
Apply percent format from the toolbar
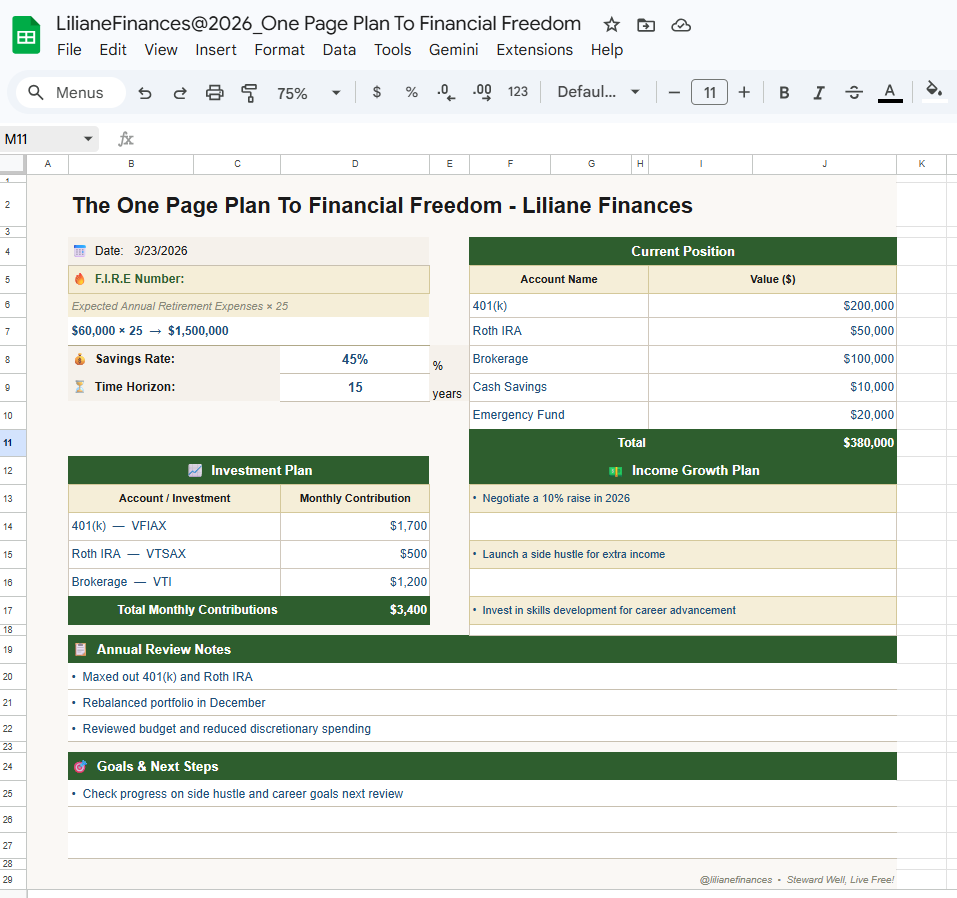411,92
